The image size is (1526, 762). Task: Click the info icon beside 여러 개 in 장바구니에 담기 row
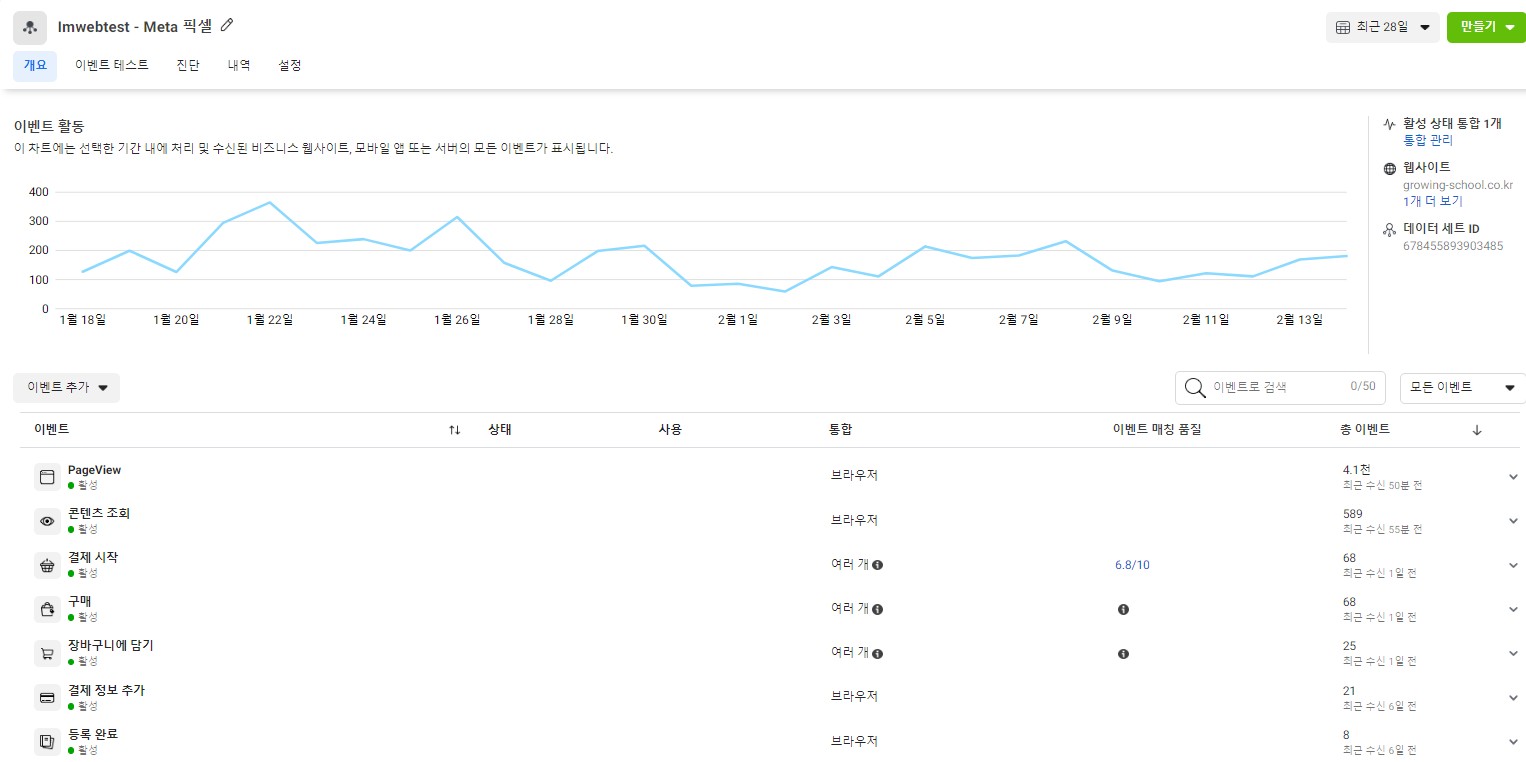tap(877, 654)
